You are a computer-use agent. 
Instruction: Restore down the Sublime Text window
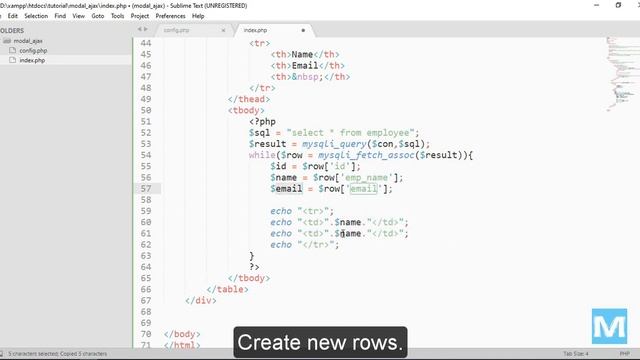click(x=618, y=5)
